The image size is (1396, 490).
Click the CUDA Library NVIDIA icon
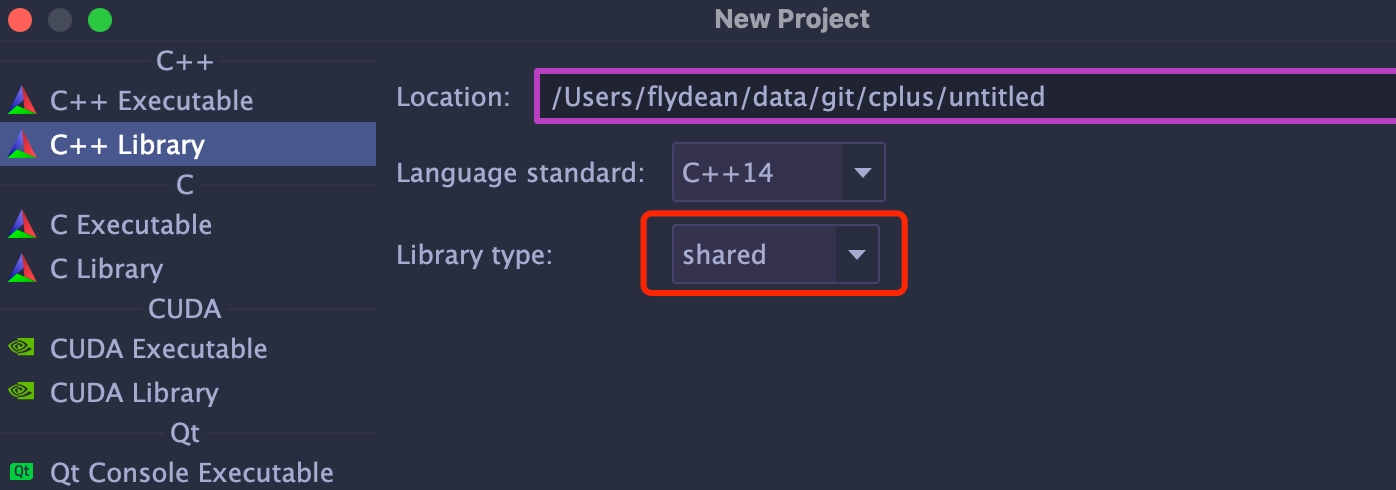tap(21, 393)
